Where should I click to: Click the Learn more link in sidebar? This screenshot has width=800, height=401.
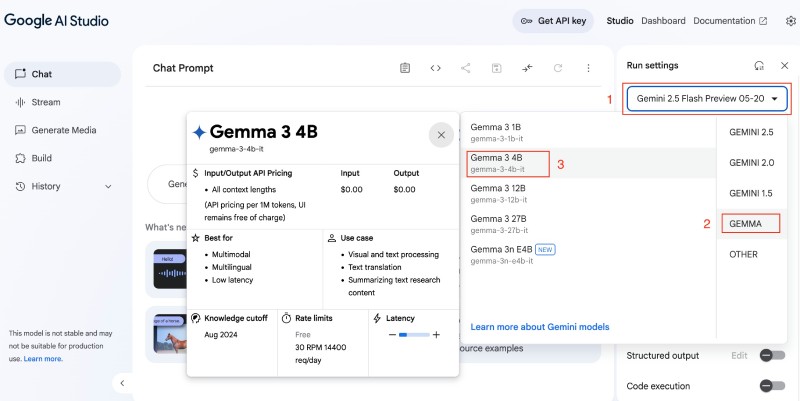tap(43, 359)
